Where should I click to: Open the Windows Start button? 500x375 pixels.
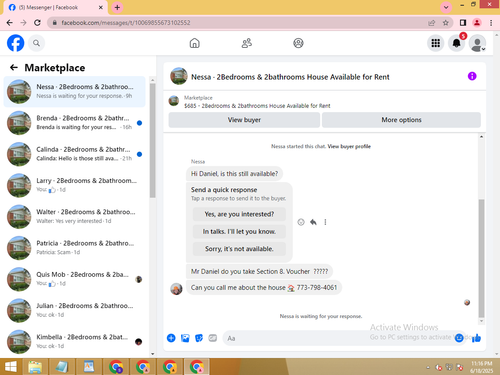point(11,367)
